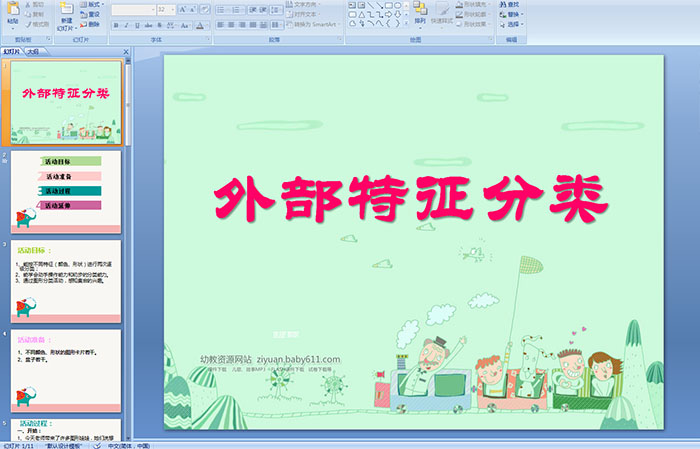Screen dimensions: 700x449
Task: Click the font color A swatch
Action: [x=200, y=26]
